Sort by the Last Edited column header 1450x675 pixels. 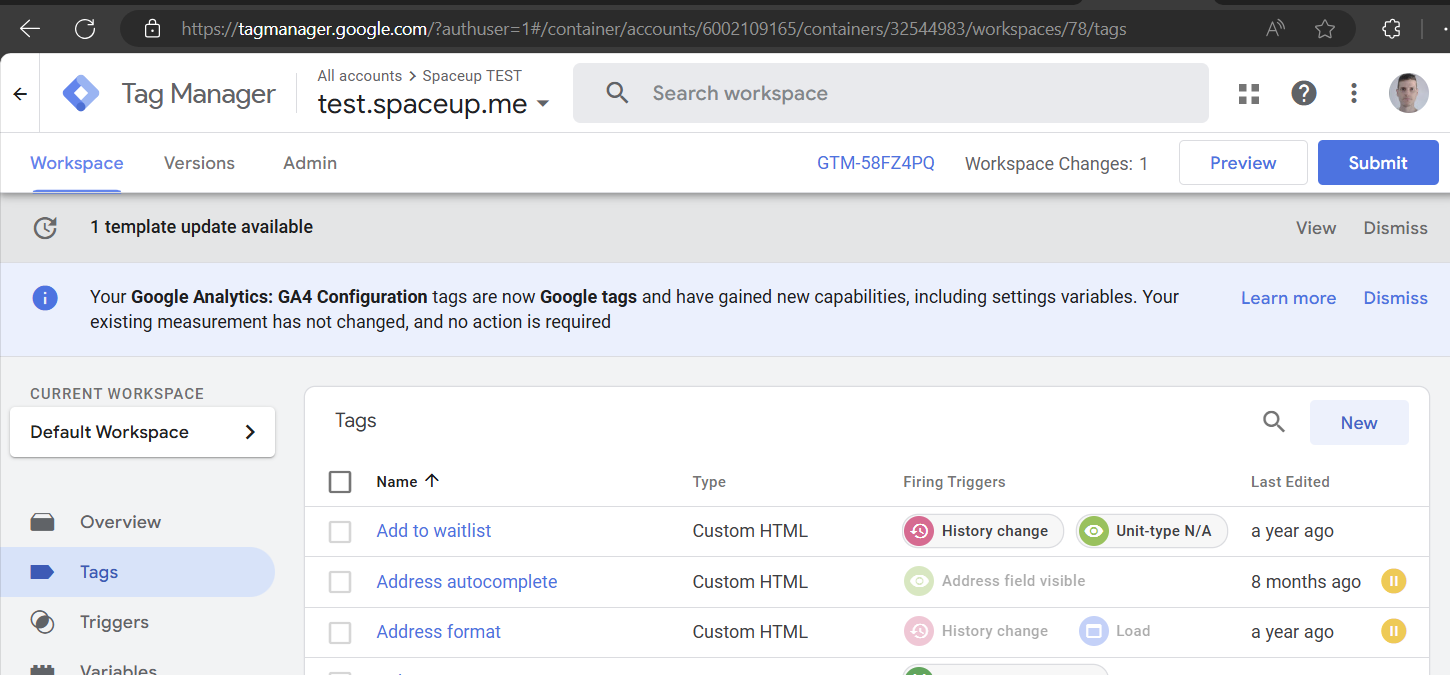(x=1290, y=482)
